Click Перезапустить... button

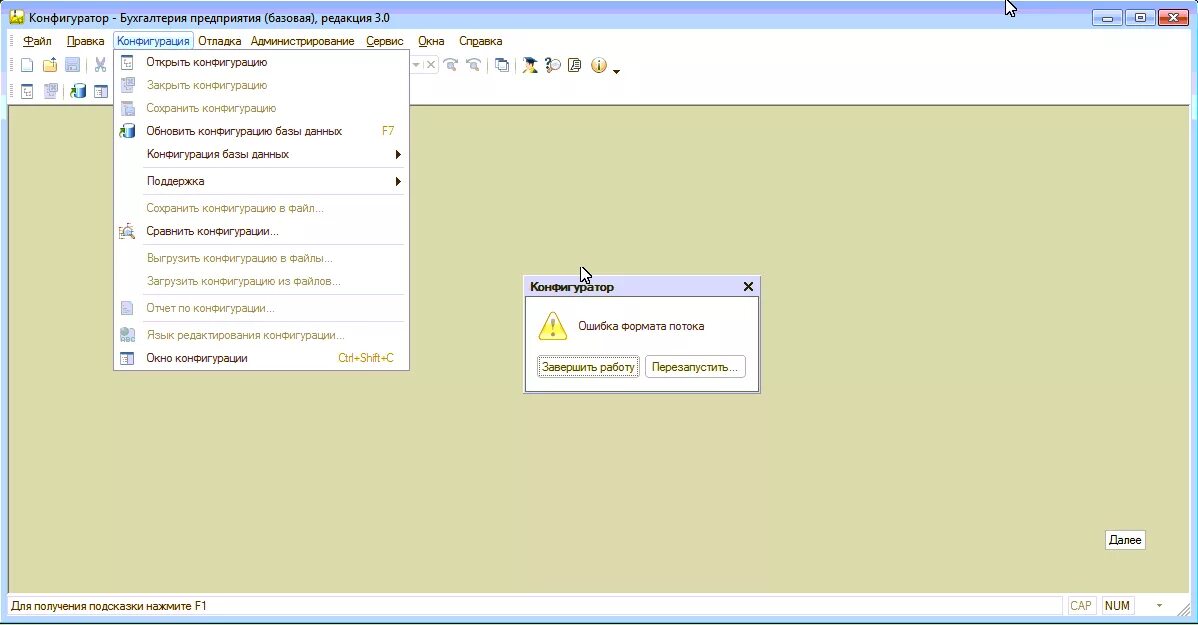coord(695,367)
